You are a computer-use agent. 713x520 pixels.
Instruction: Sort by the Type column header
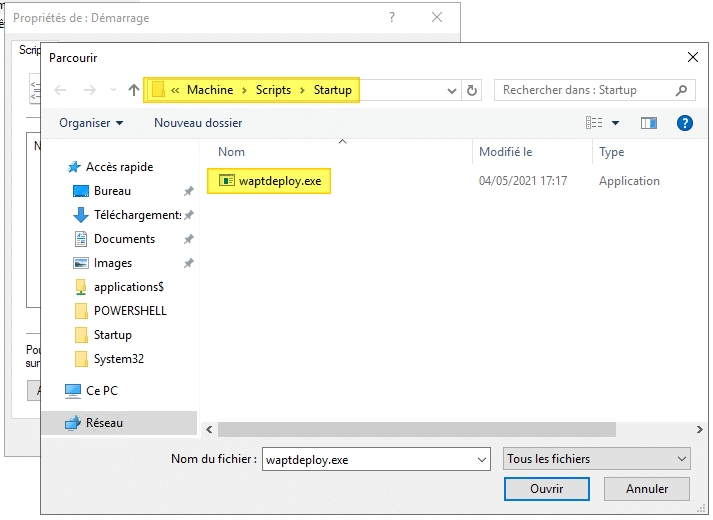click(612, 152)
